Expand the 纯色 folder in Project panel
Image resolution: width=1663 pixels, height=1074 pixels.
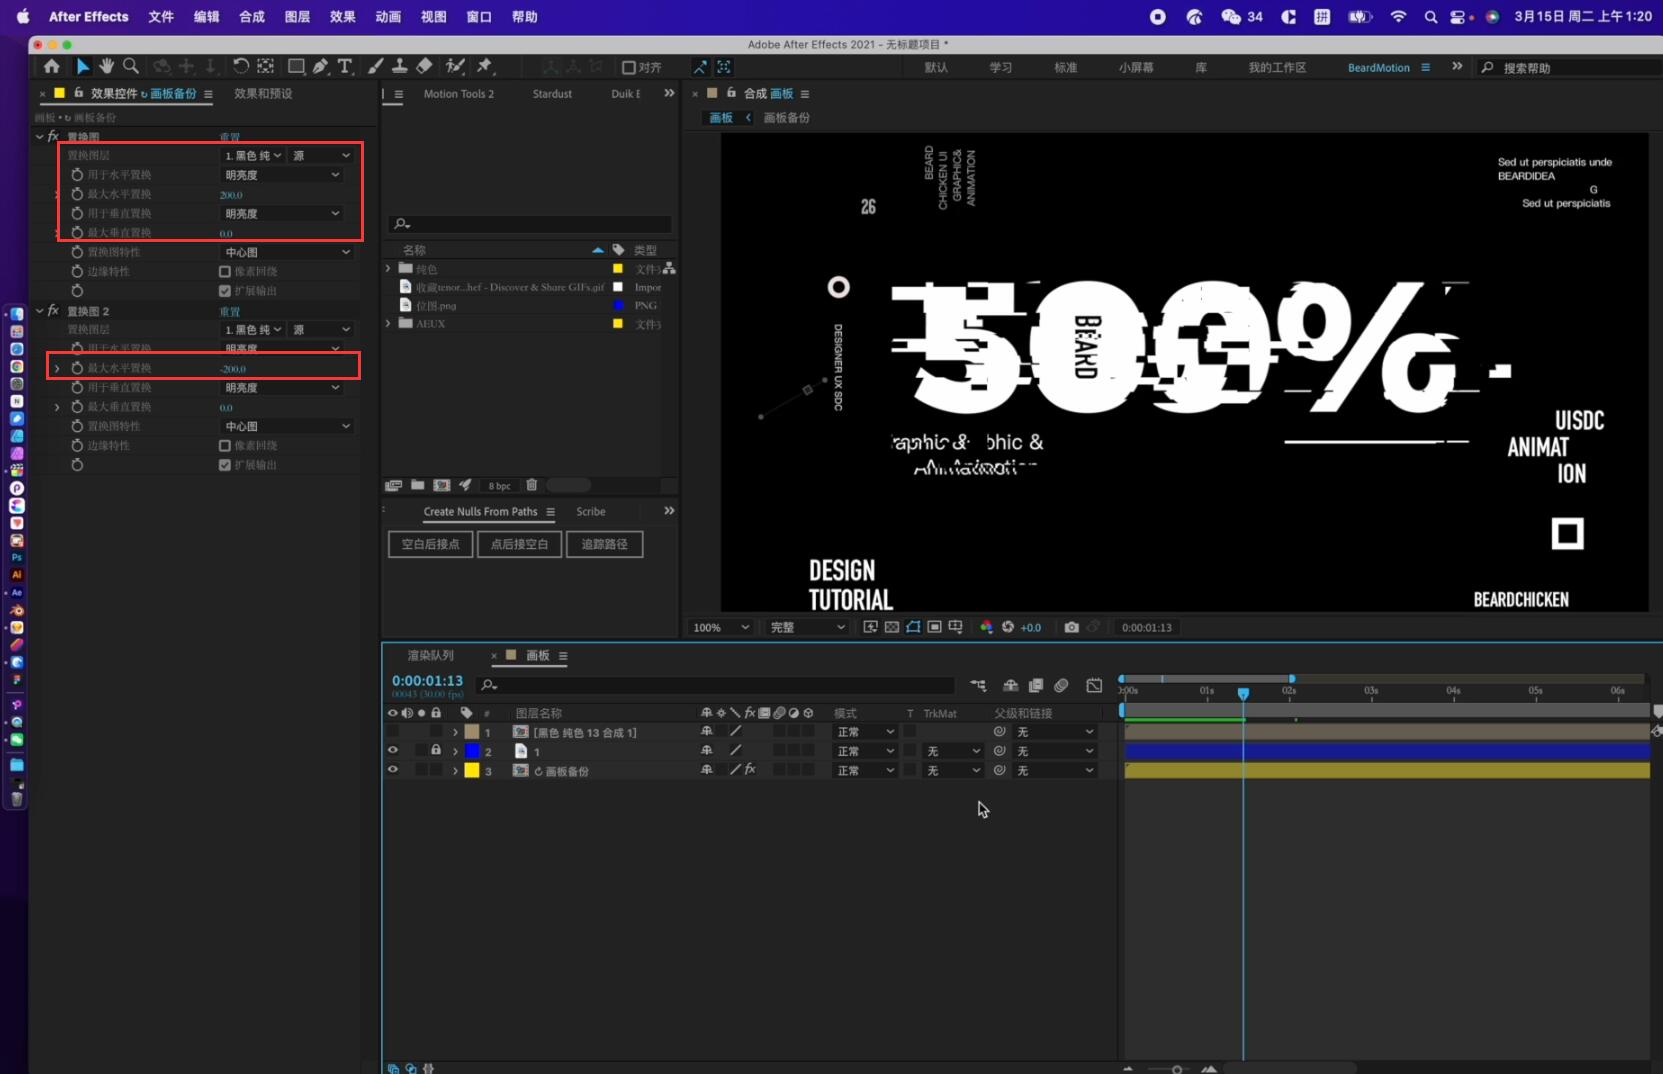click(388, 268)
